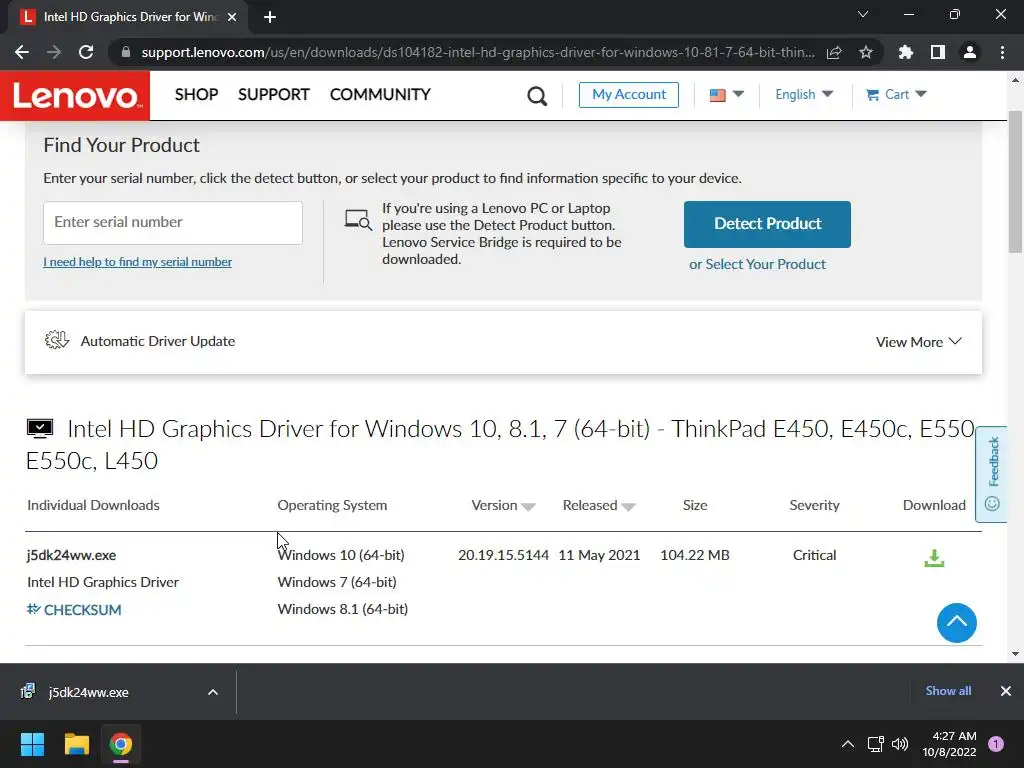Open the country flag dropdown
The height and width of the screenshot is (768, 1024).
[727, 95]
